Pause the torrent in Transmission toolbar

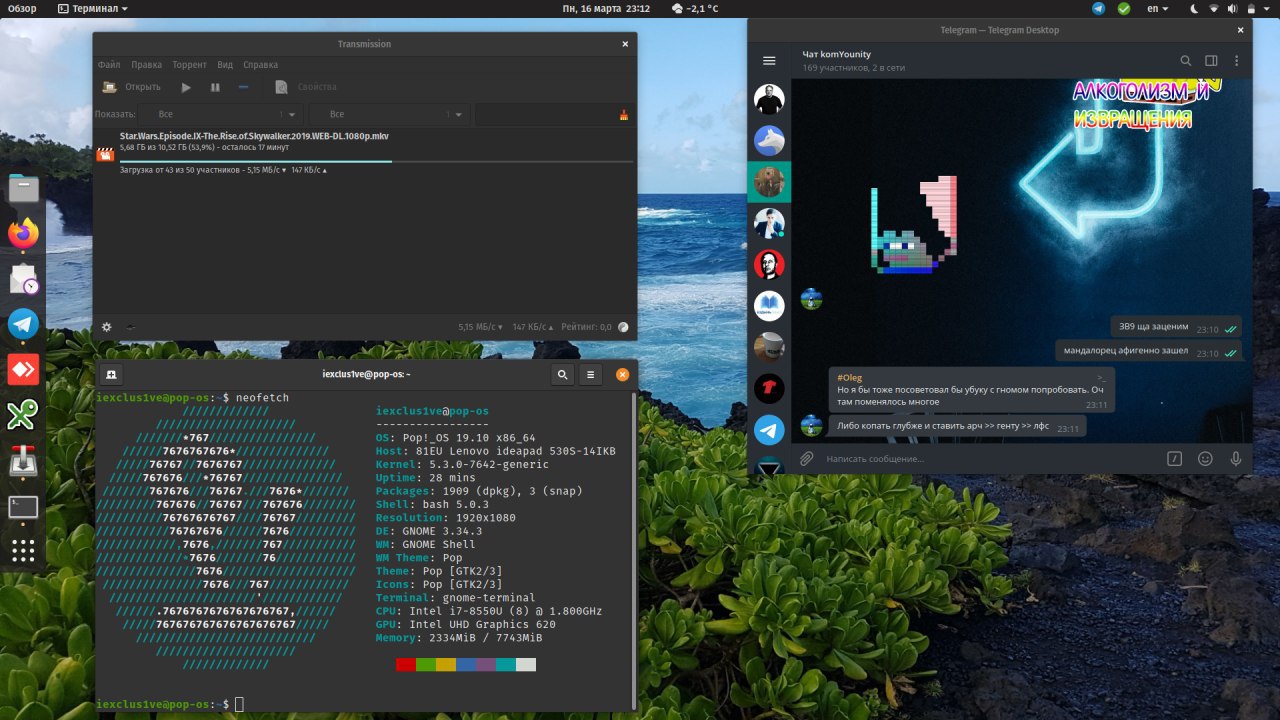point(215,87)
